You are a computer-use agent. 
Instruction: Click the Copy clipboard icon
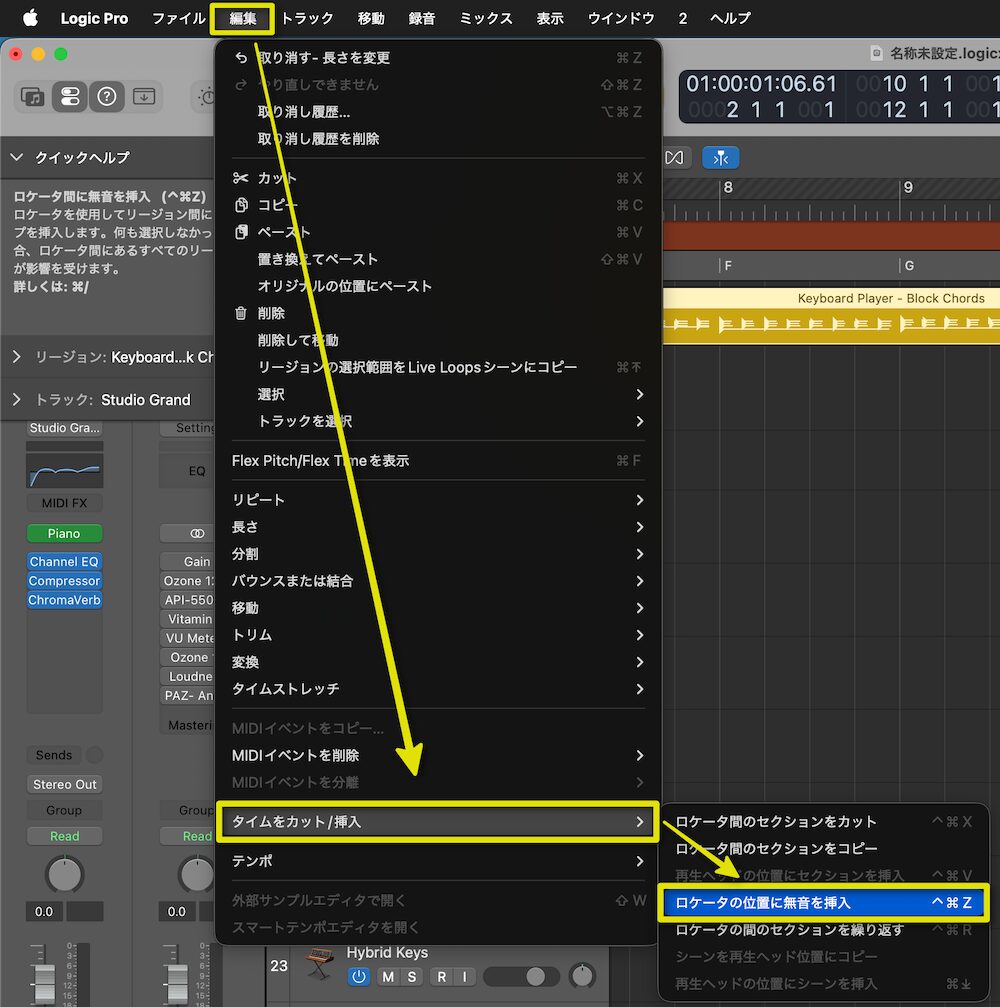coord(241,205)
